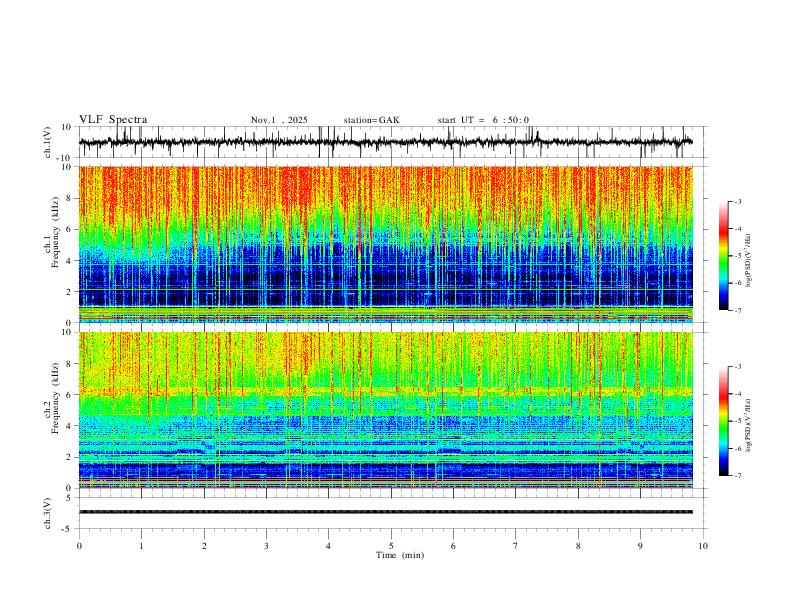Click time axis tick label '5'
The image size is (792, 612).
pos(391,546)
